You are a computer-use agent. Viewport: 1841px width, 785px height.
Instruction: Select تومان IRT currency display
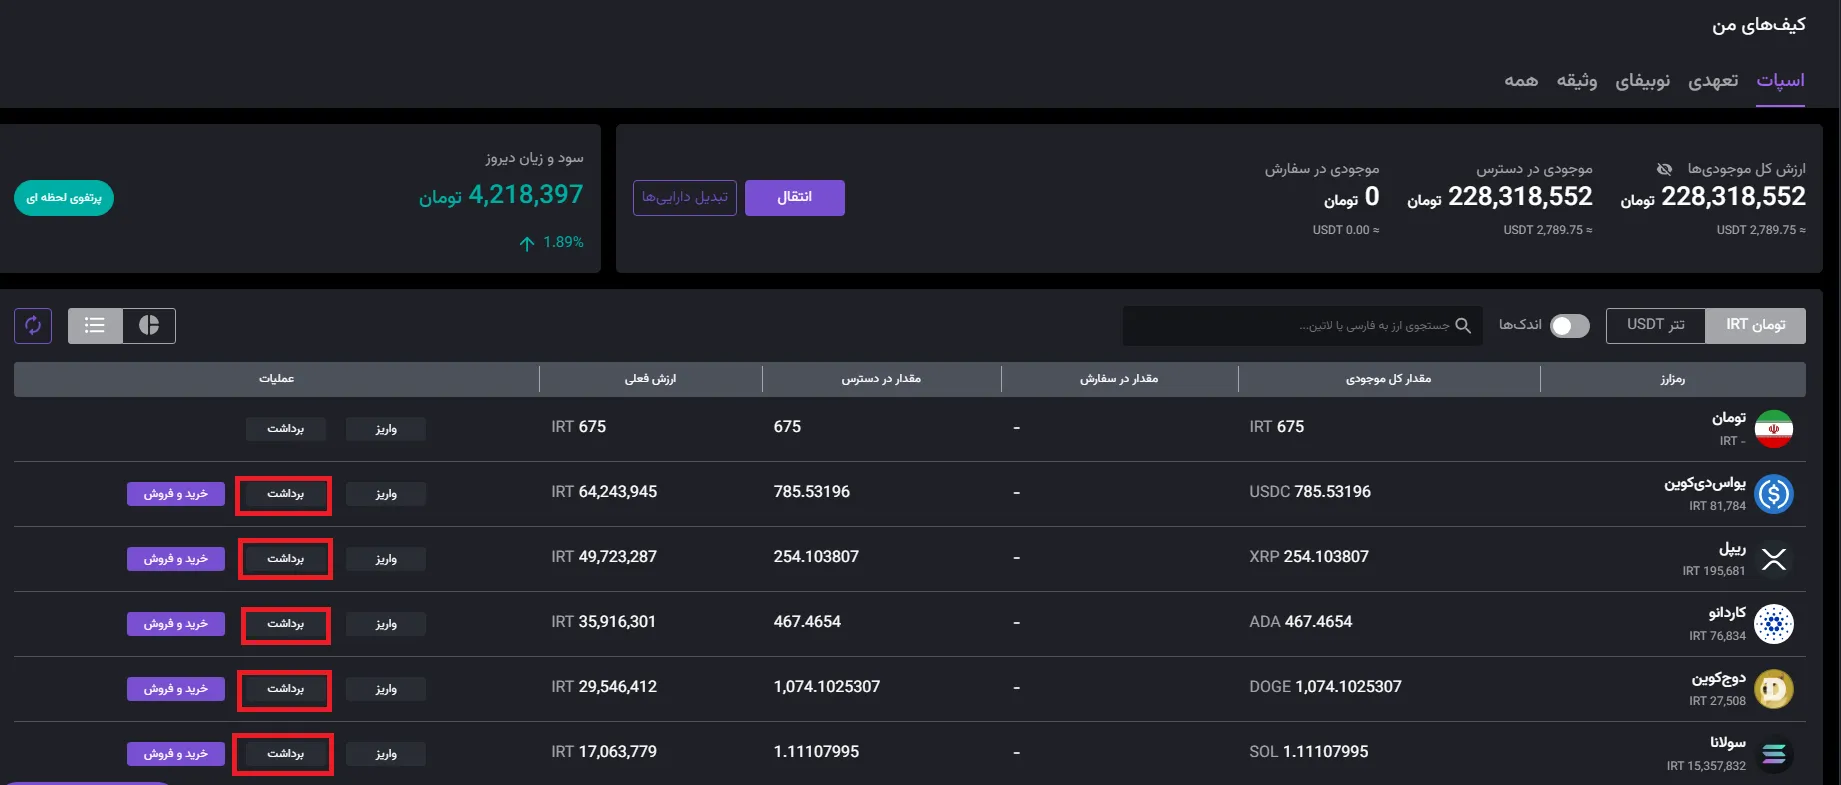click(x=1755, y=325)
